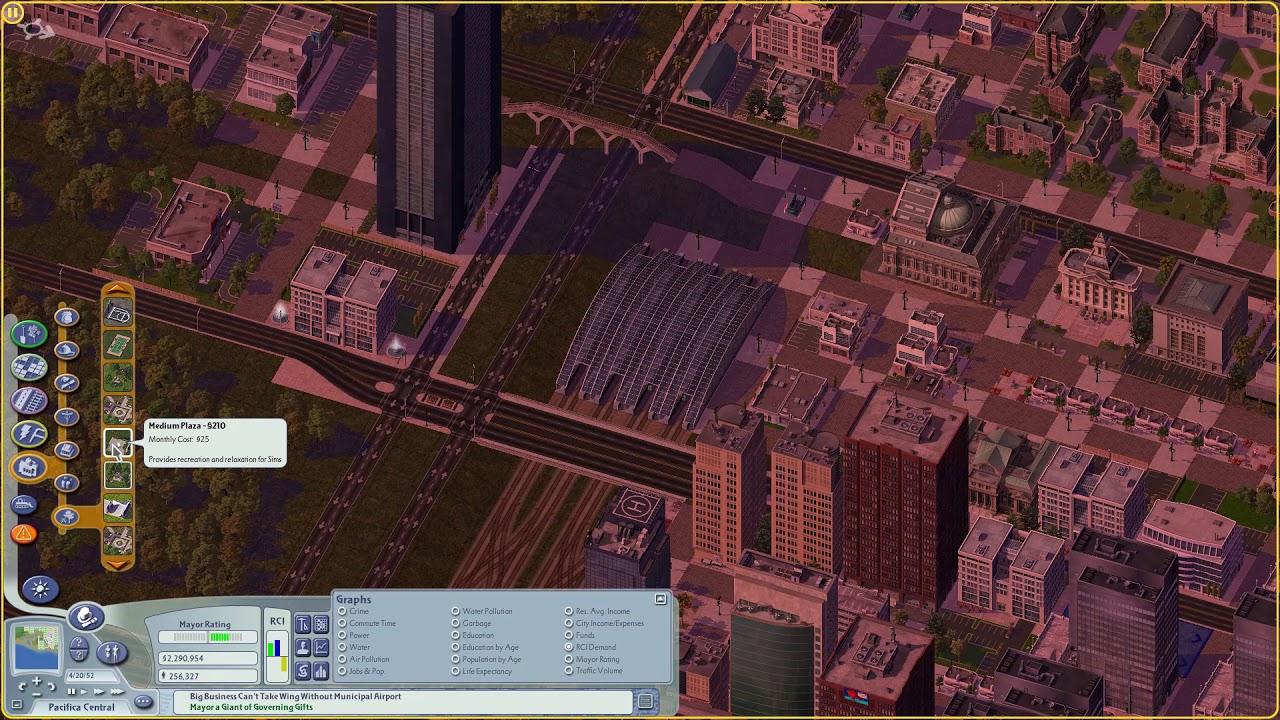Select the Medium Plaza park item

pos(118,442)
